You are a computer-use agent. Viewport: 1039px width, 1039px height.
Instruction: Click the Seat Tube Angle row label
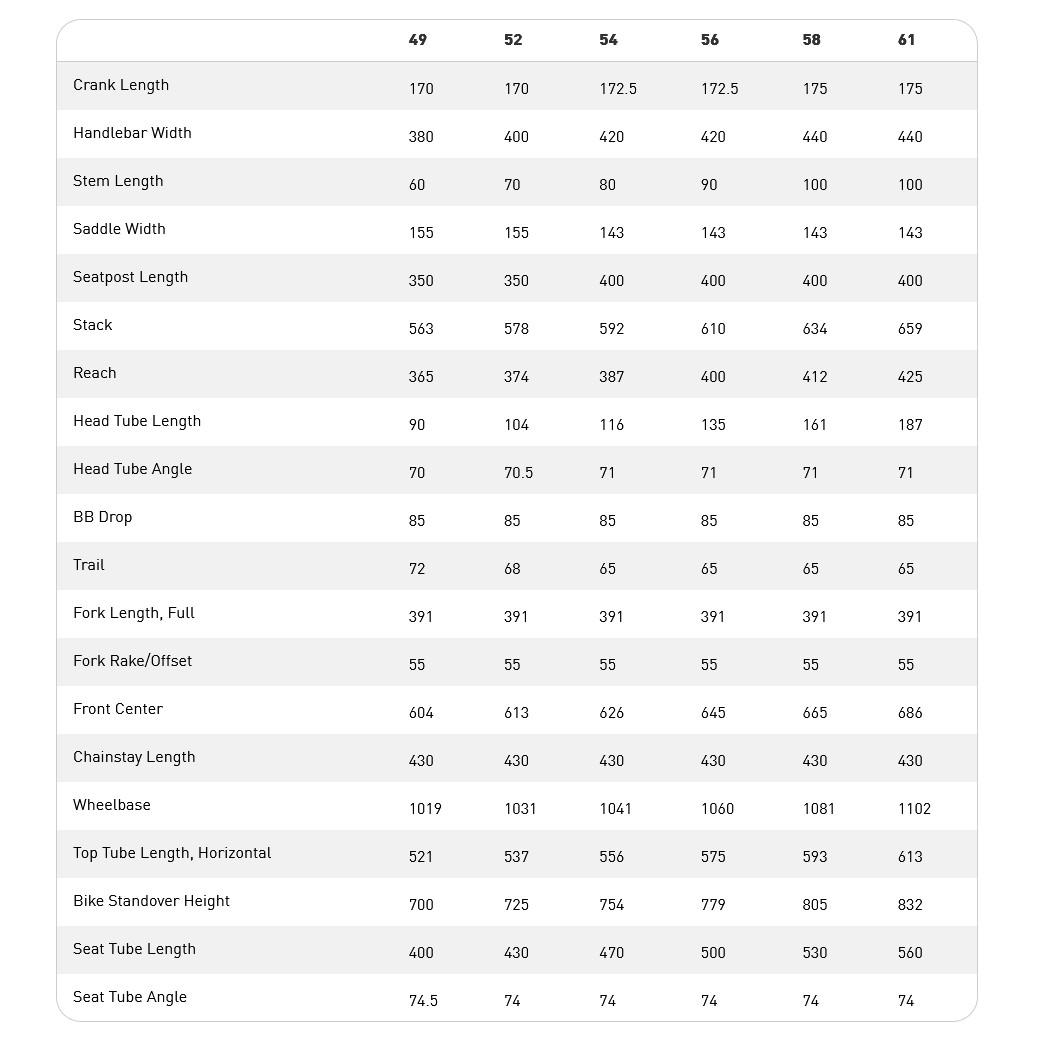(130, 997)
